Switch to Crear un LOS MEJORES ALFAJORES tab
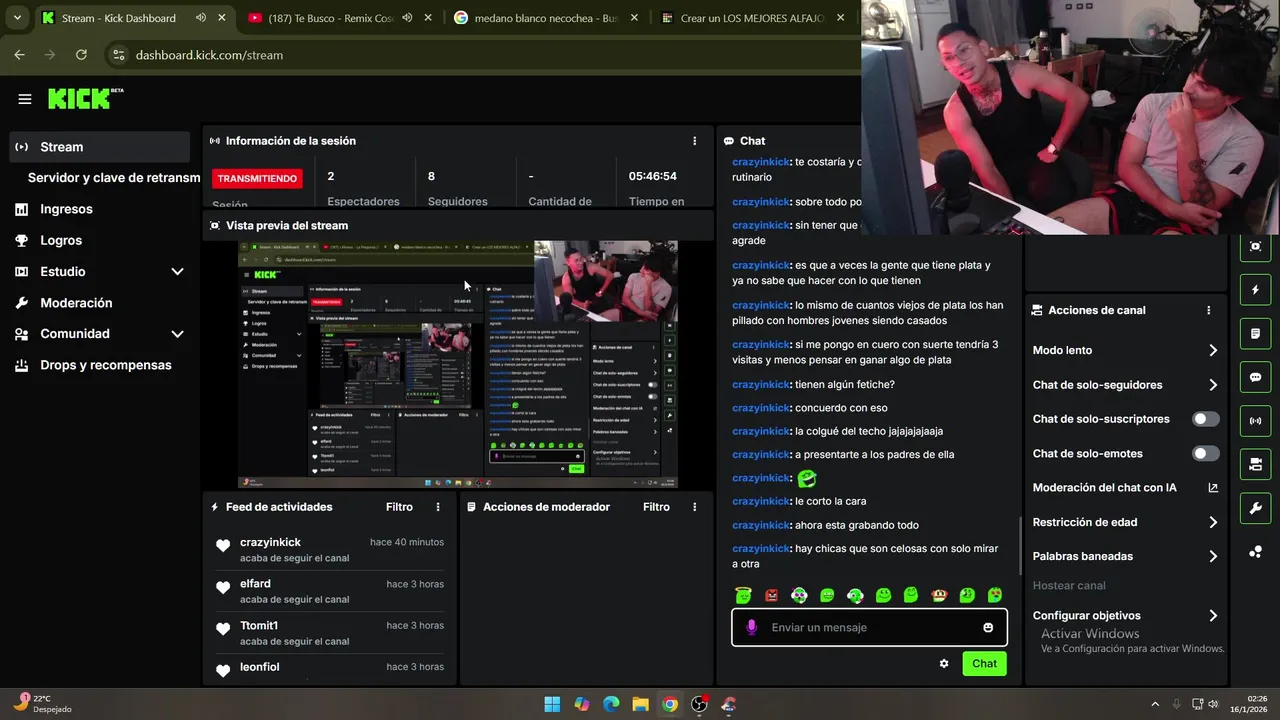The image size is (1280, 720). 752,18
